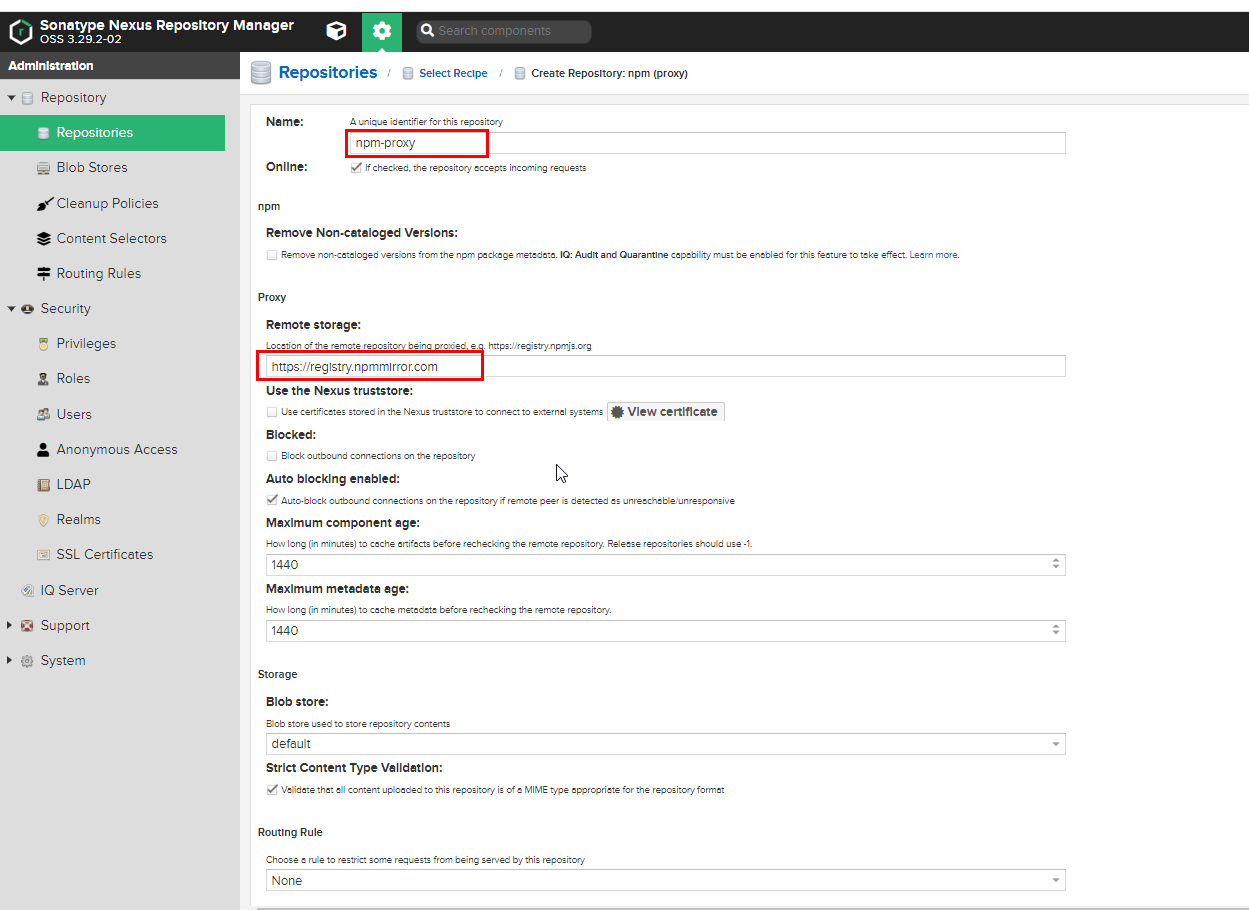Expand the System tree section

11,661
